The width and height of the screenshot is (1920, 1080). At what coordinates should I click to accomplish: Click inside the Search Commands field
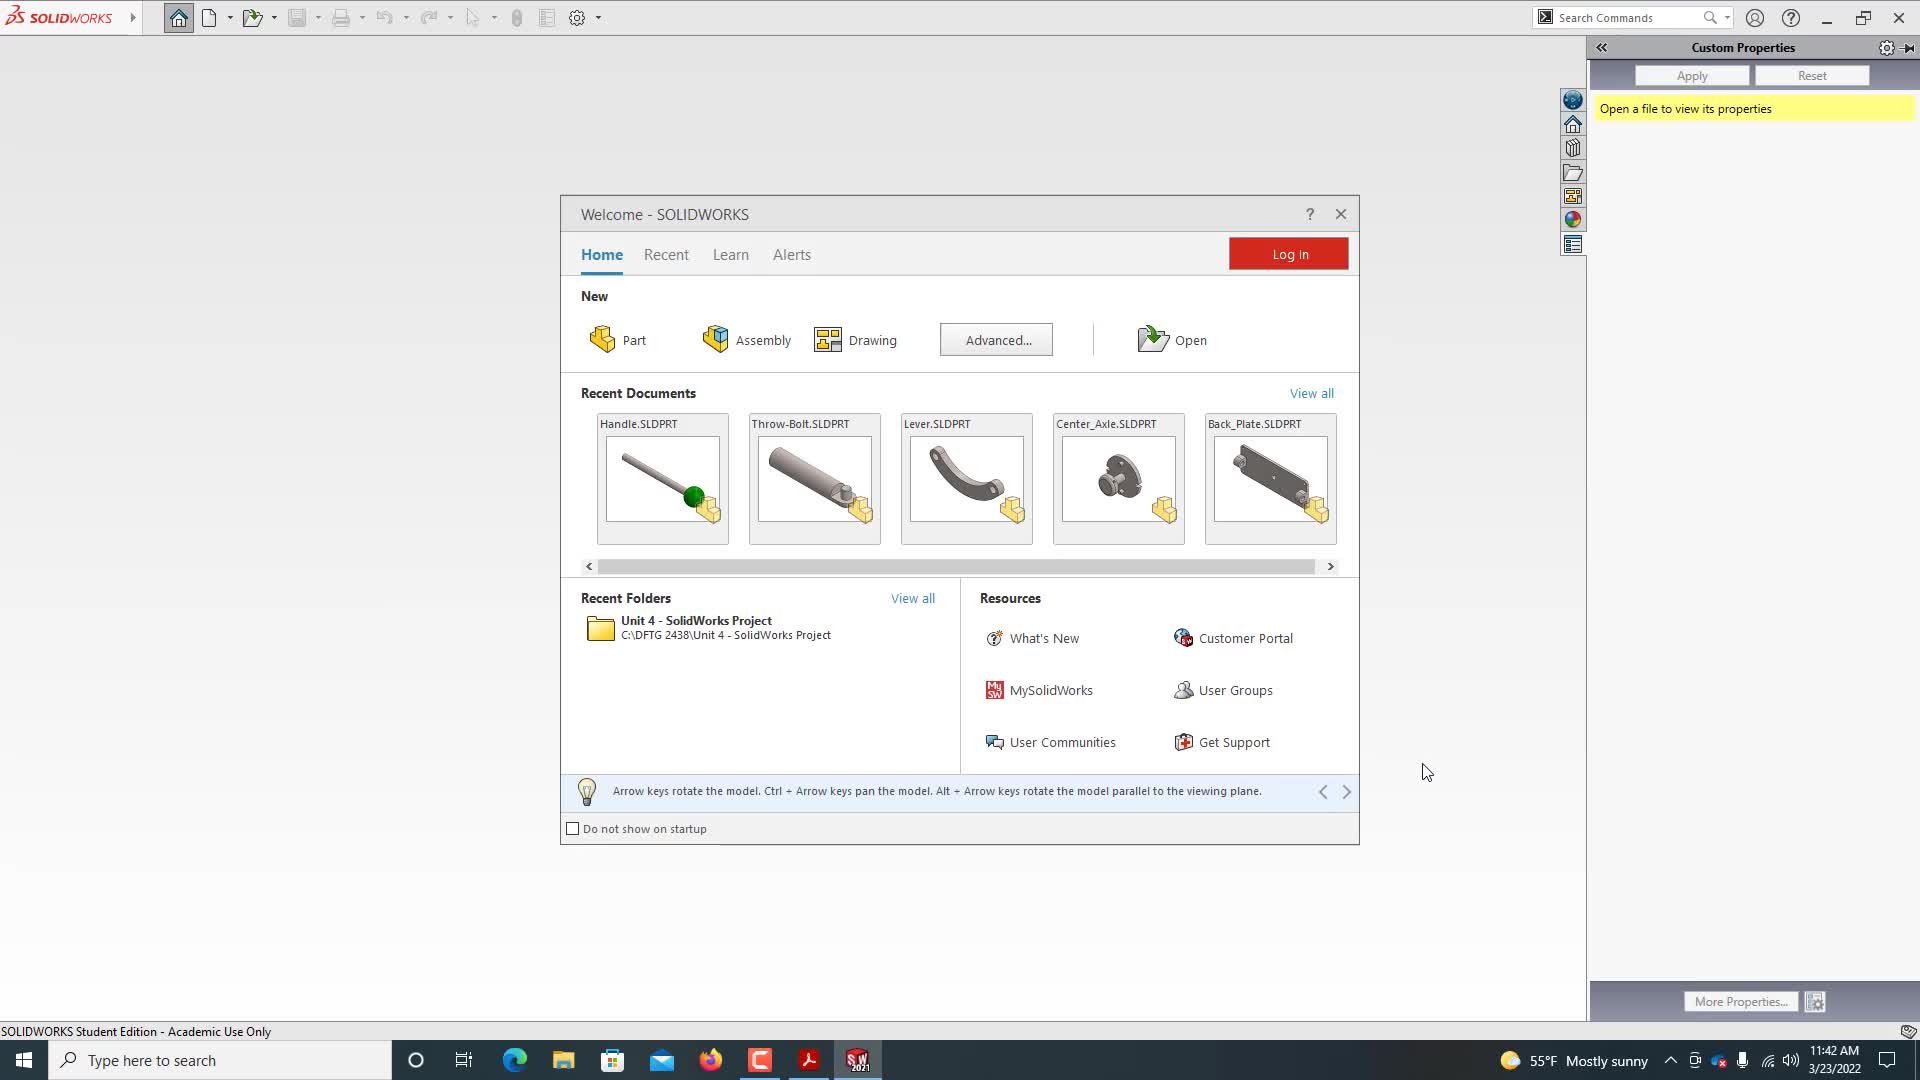coord(1628,18)
